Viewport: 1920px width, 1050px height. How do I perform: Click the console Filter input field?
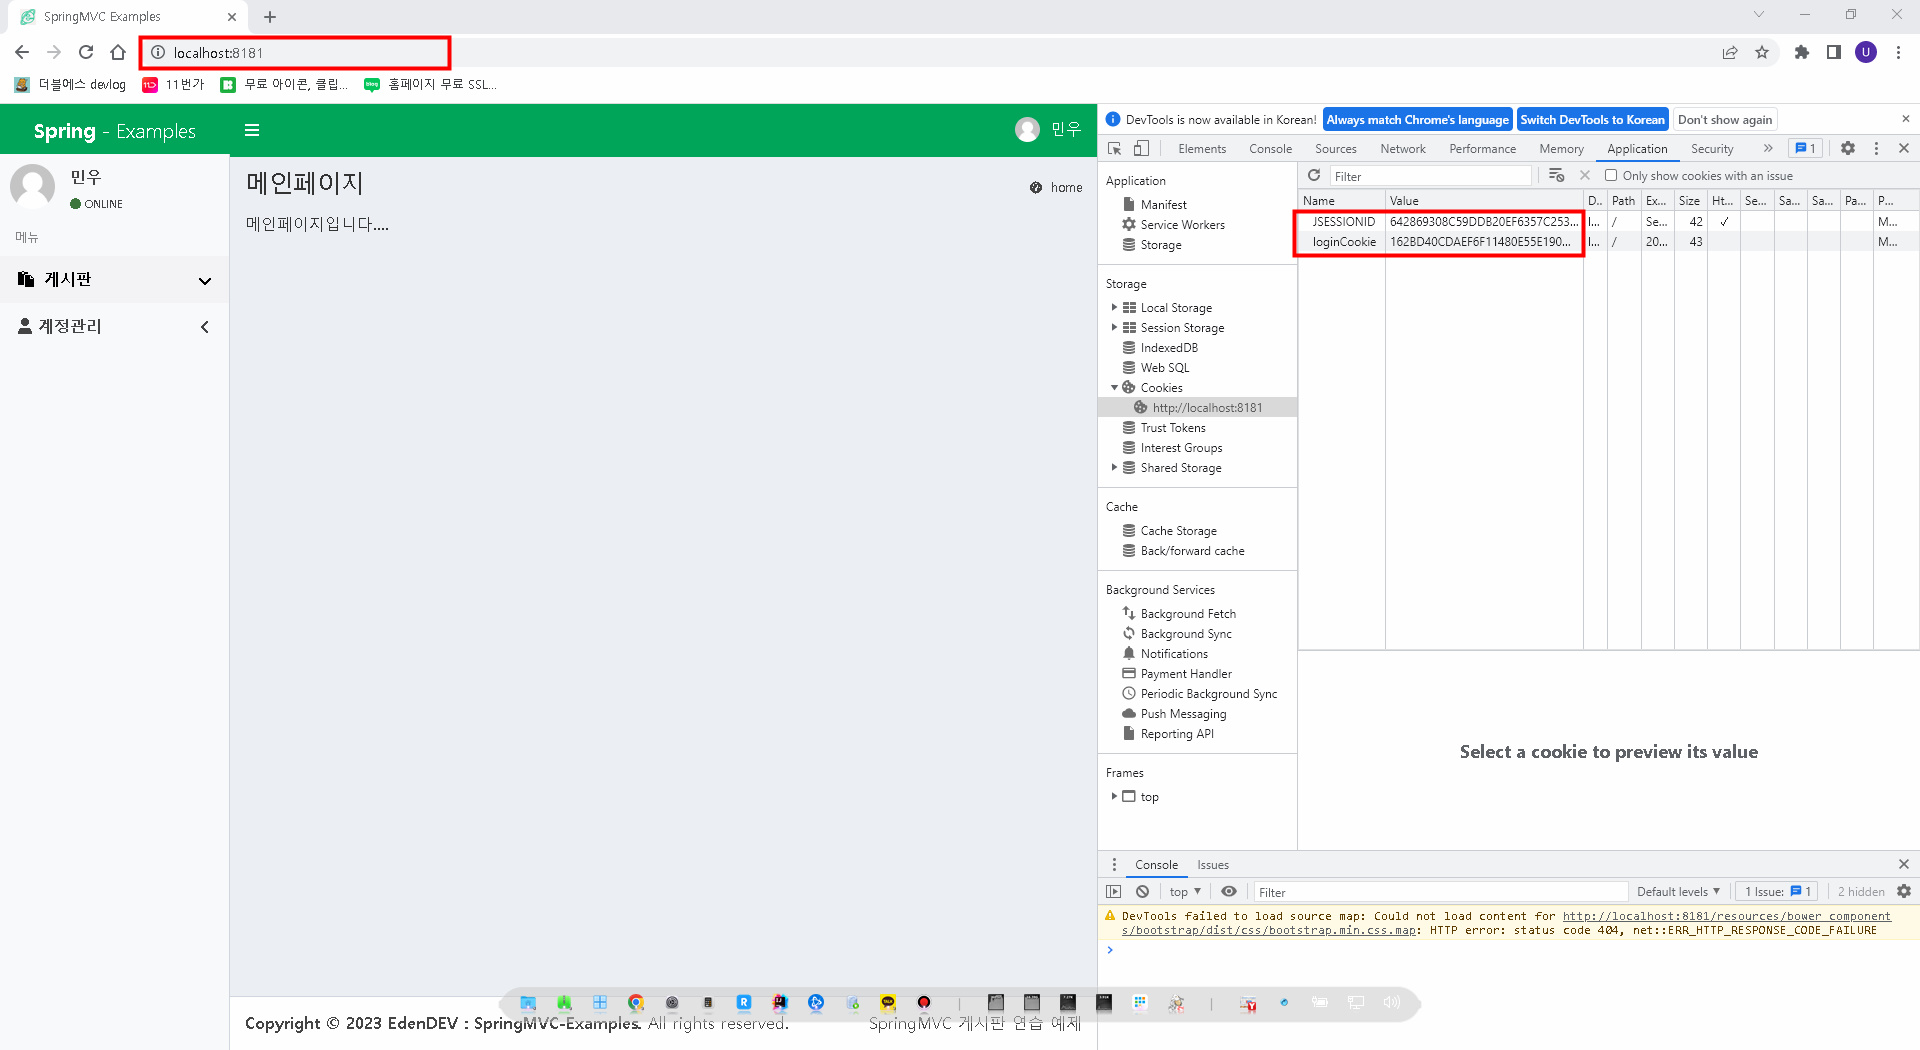(1440, 891)
